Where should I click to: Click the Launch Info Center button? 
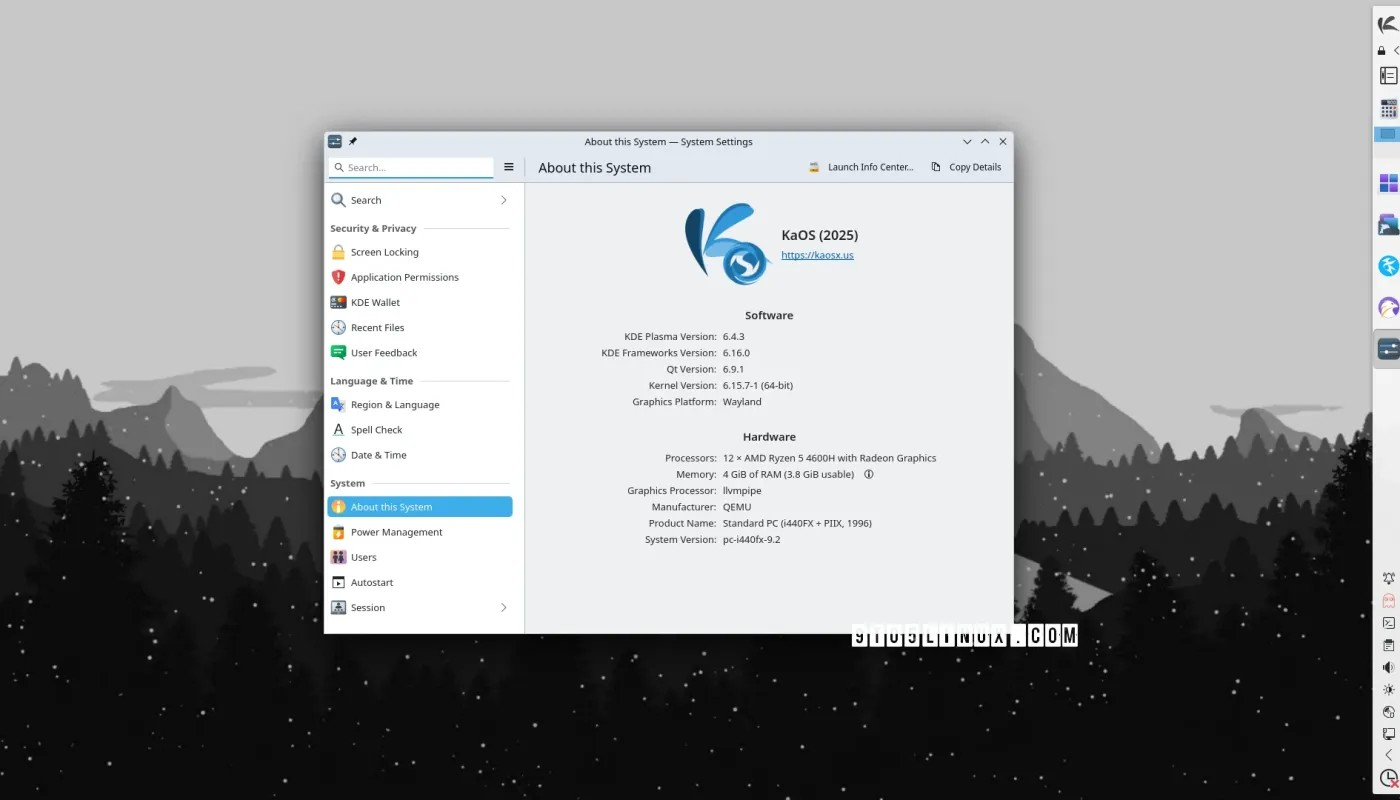862,167
